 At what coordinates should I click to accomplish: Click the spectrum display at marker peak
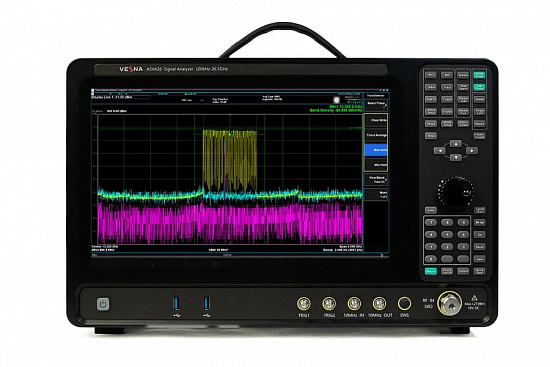(x=230, y=134)
